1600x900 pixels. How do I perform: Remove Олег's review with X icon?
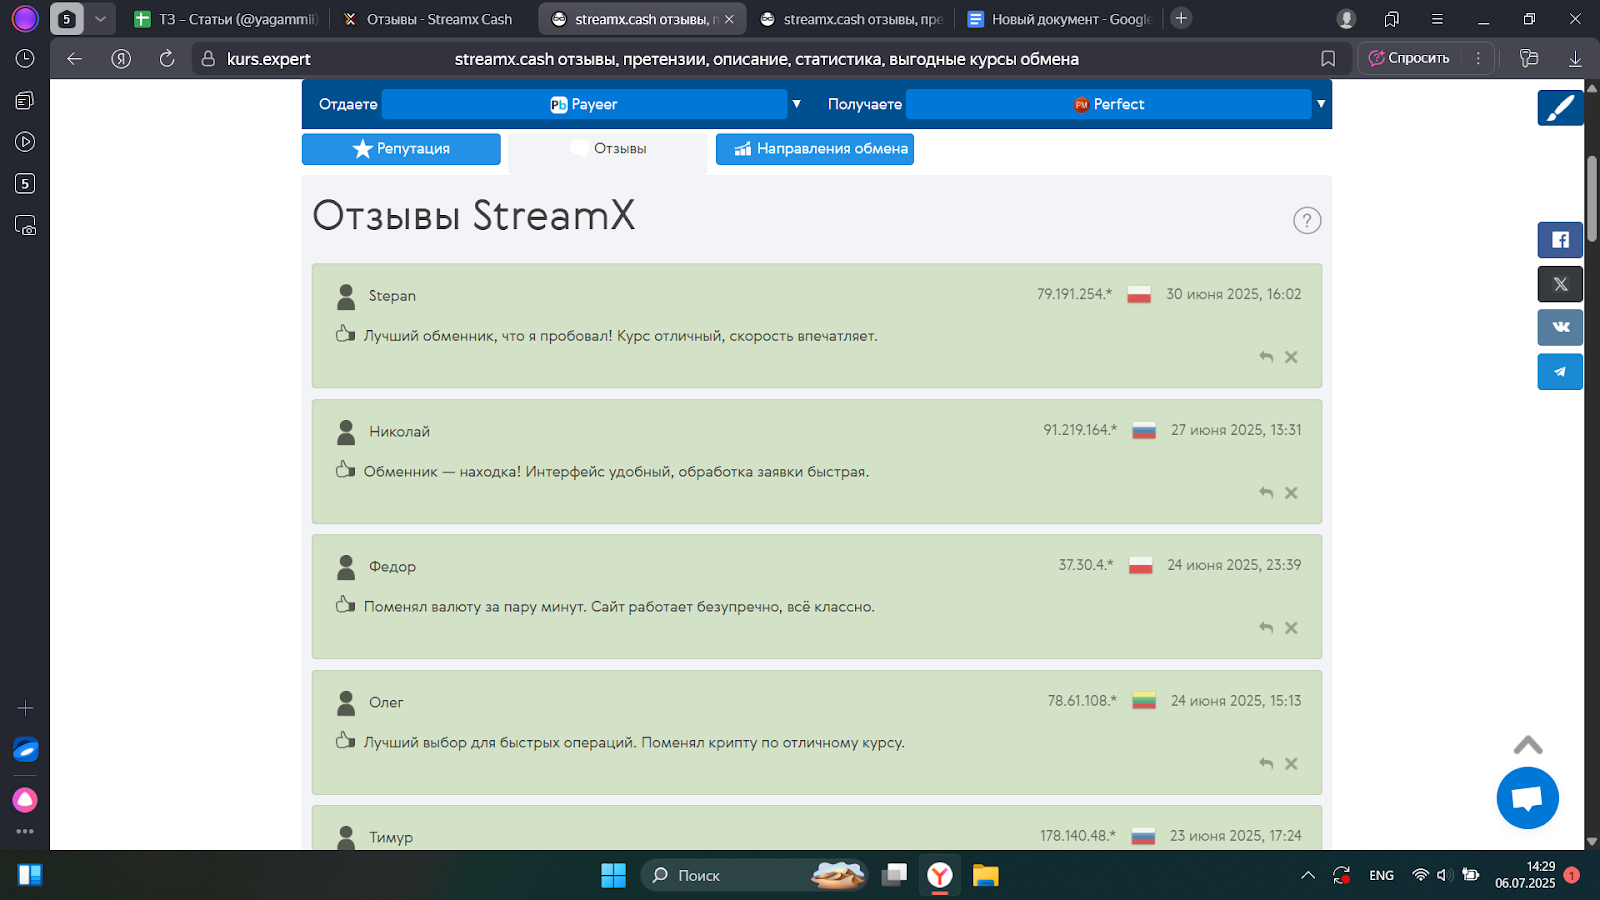[x=1291, y=764]
